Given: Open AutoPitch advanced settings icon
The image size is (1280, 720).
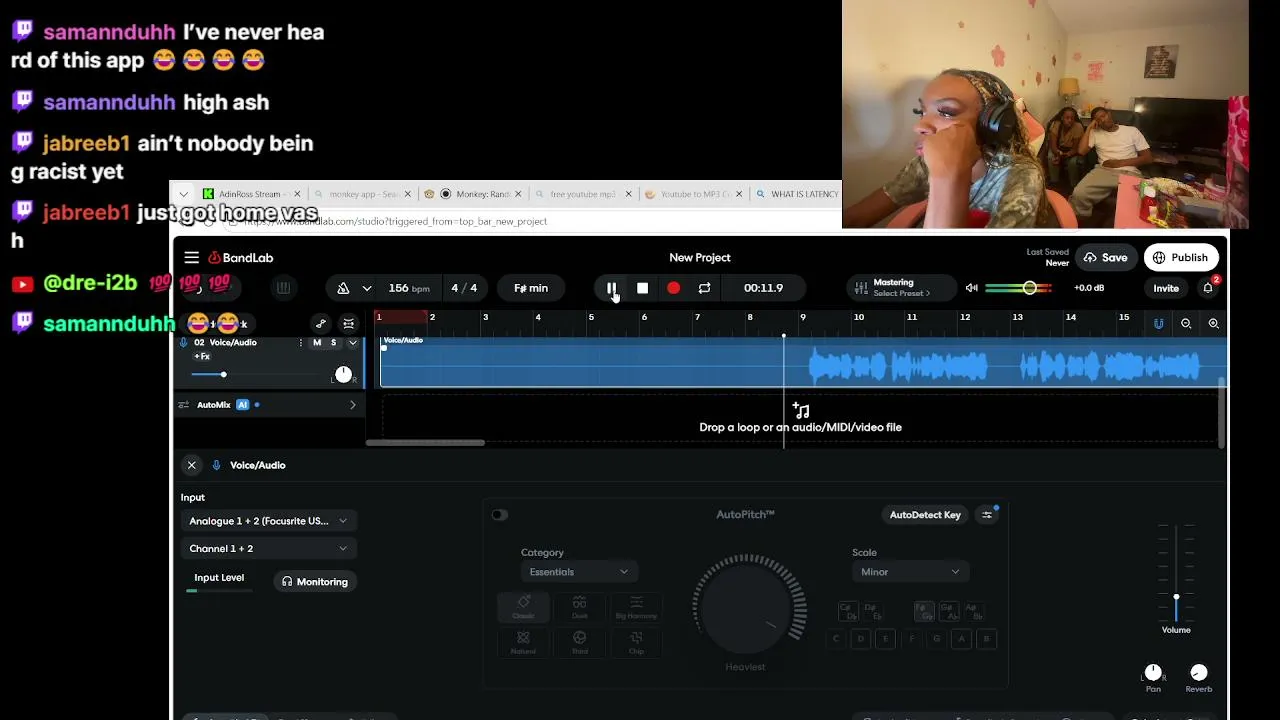Looking at the screenshot, I should point(987,515).
